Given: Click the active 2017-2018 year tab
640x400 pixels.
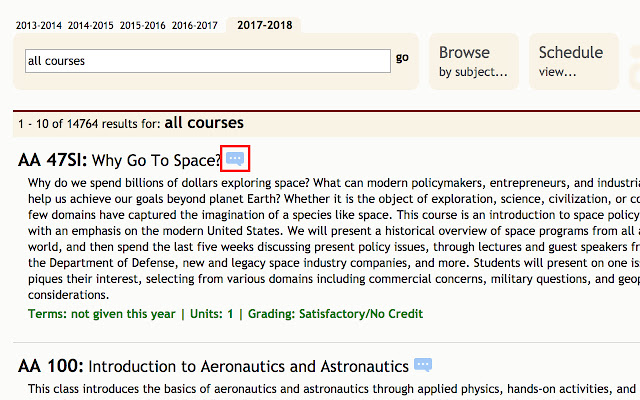Looking at the screenshot, I should (265, 25).
